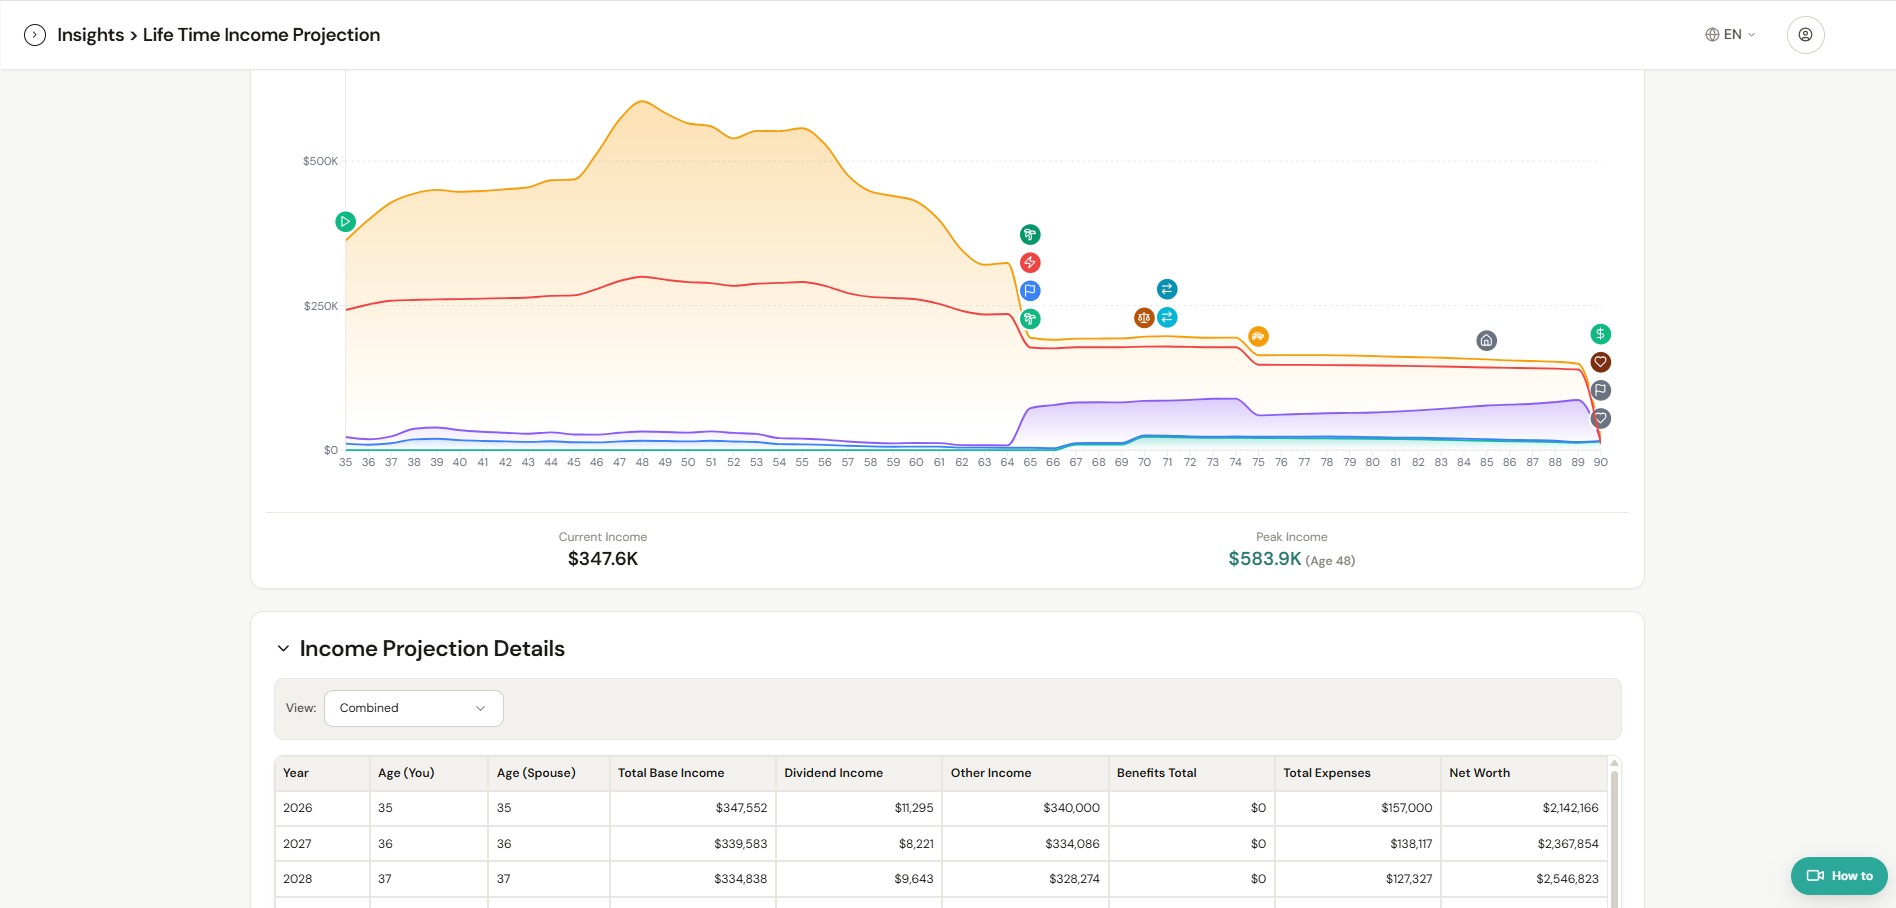Click the gray house marker at age 85
Viewport: 1896px width, 908px height.
point(1487,341)
